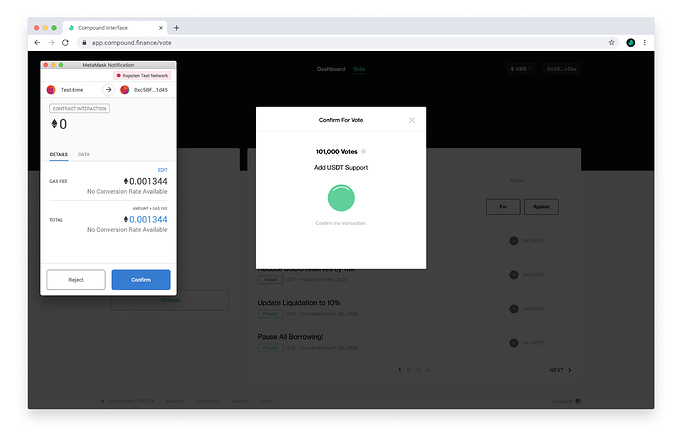Select the Compound Interface browser tab
690x440 pixels.
pos(114,28)
